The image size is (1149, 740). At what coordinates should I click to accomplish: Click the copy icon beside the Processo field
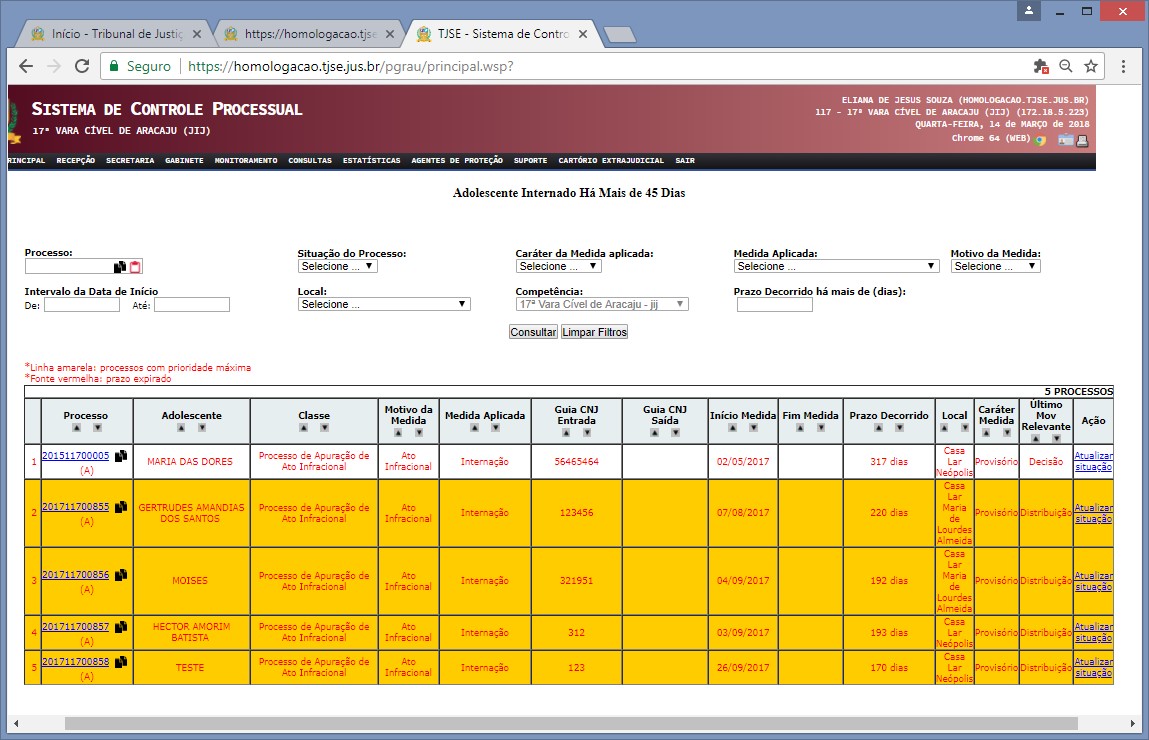120,267
